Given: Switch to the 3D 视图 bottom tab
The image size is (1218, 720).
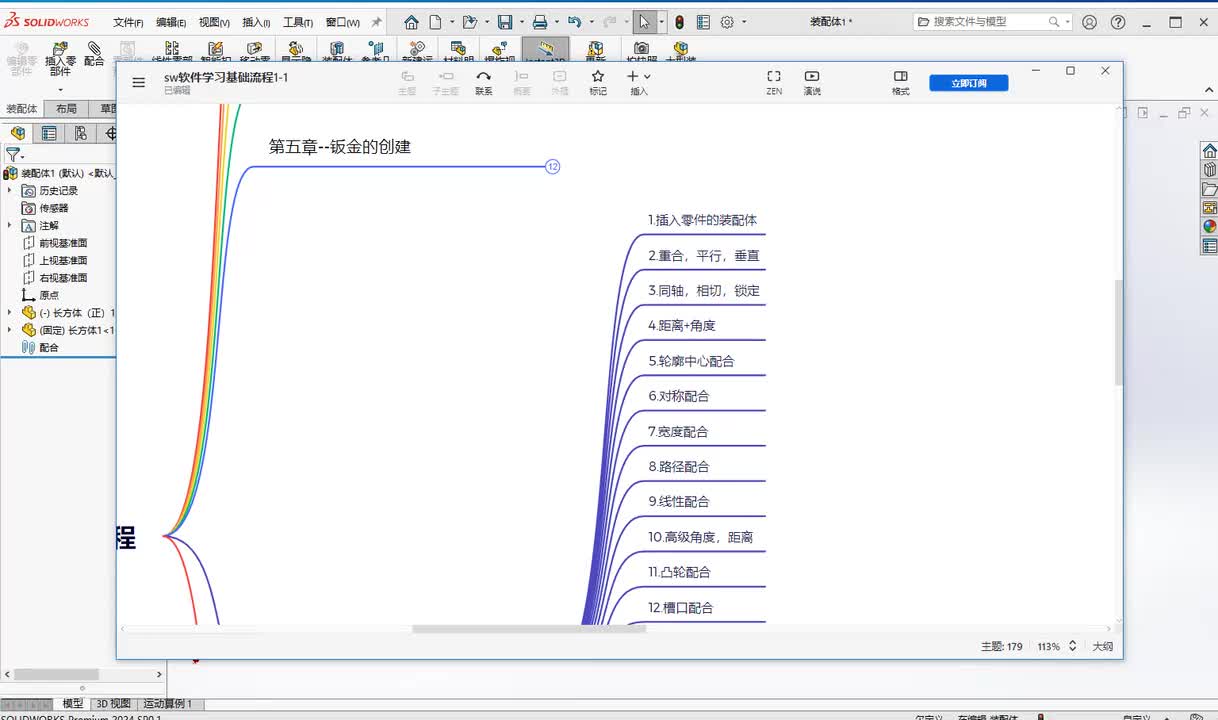Looking at the screenshot, I should (x=113, y=704).
